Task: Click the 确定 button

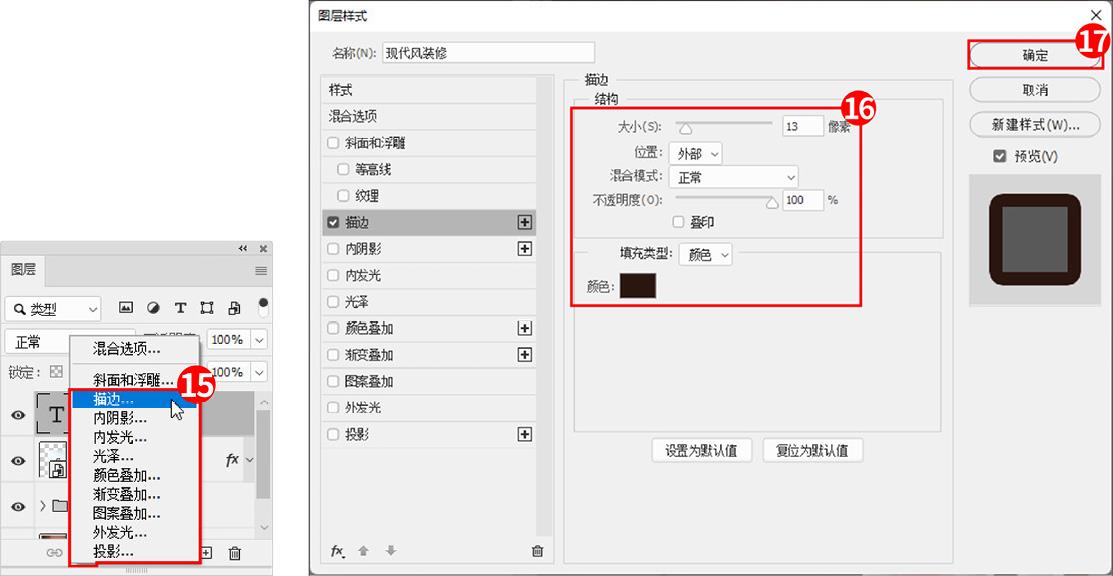Action: [x=1035, y=56]
